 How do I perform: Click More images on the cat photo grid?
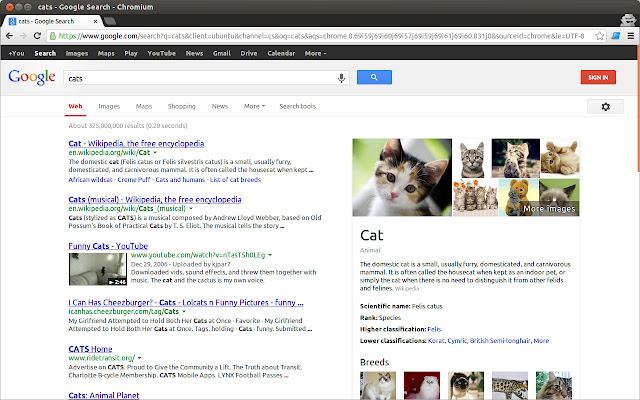[549, 209]
